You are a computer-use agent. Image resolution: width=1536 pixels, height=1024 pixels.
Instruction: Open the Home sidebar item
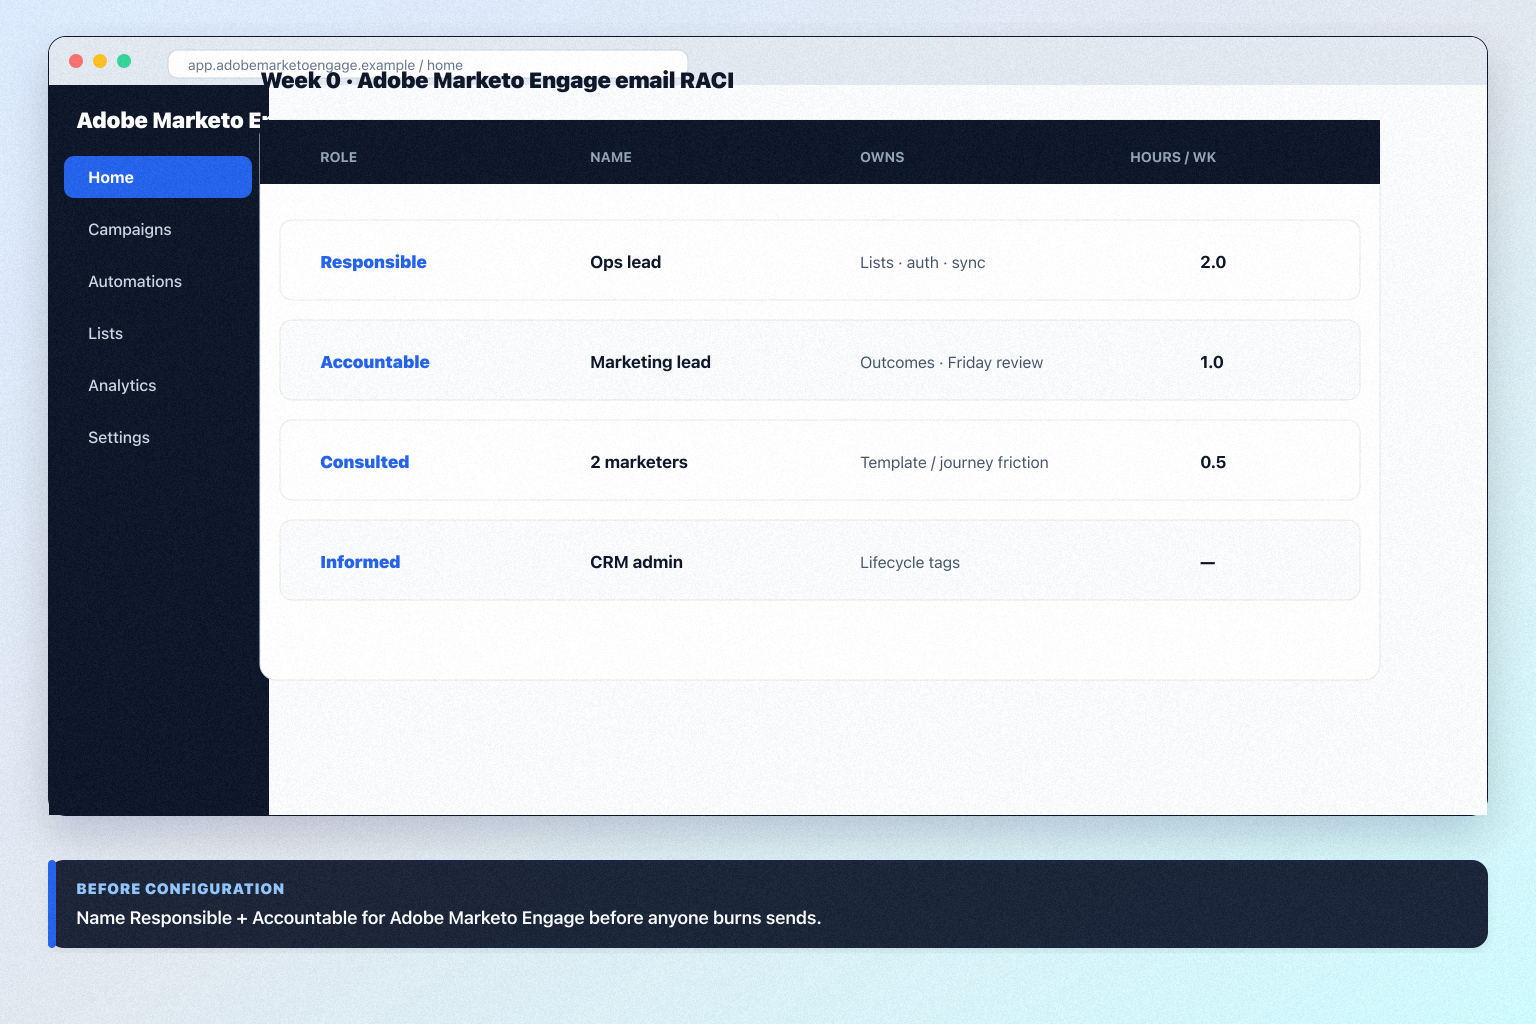click(158, 177)
